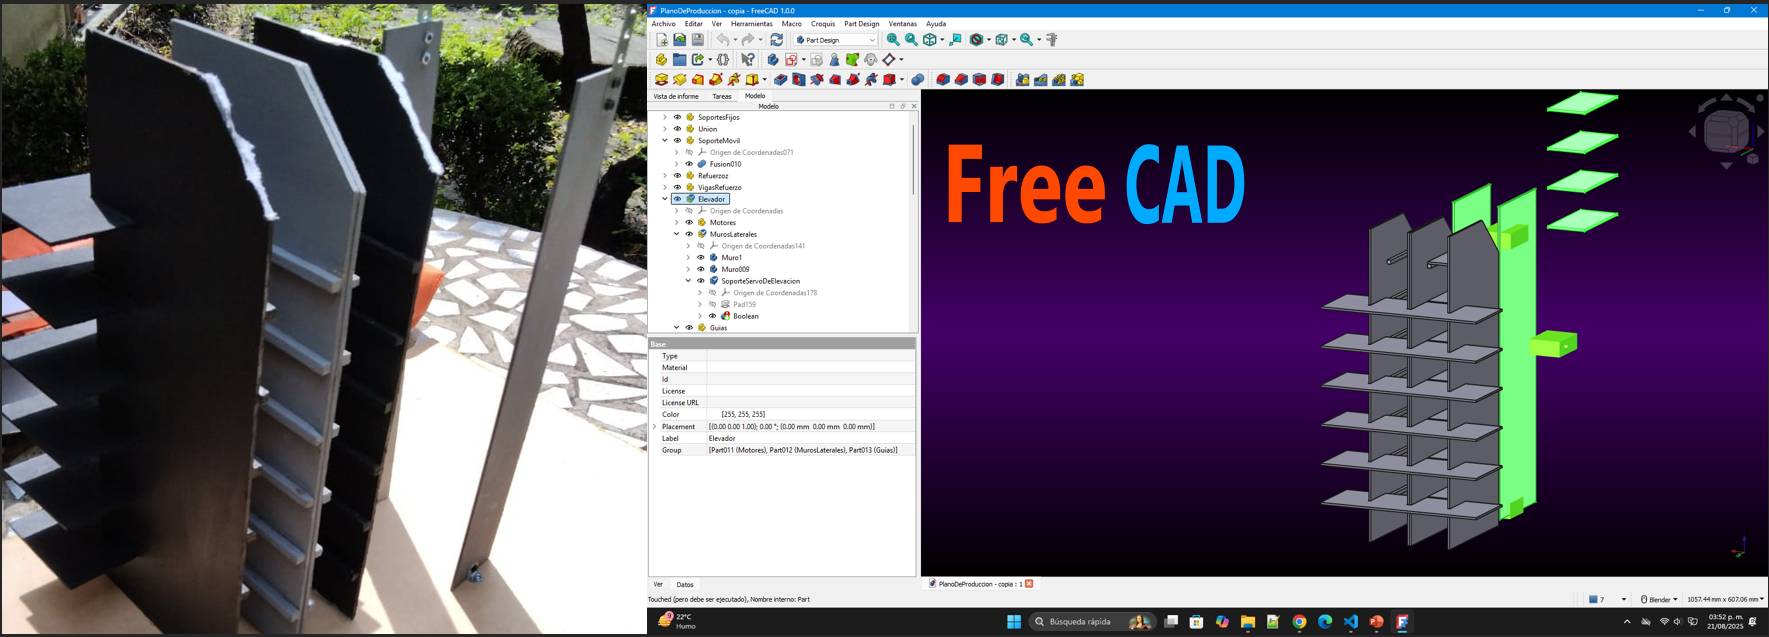The width and height of the screenshot is (1769, 637).
Task: Create a new document with the toolbar icon
Action: (x=661, y=40)
